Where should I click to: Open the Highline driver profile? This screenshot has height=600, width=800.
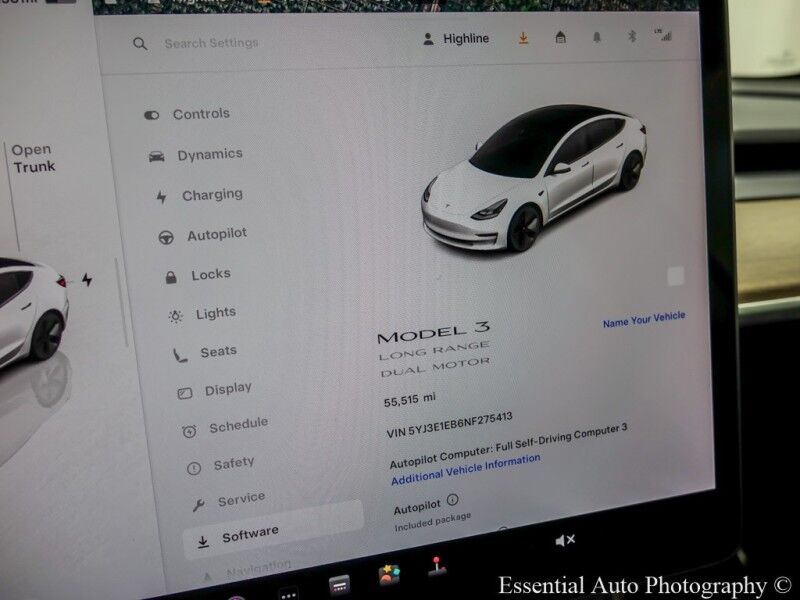coord(456,39)
